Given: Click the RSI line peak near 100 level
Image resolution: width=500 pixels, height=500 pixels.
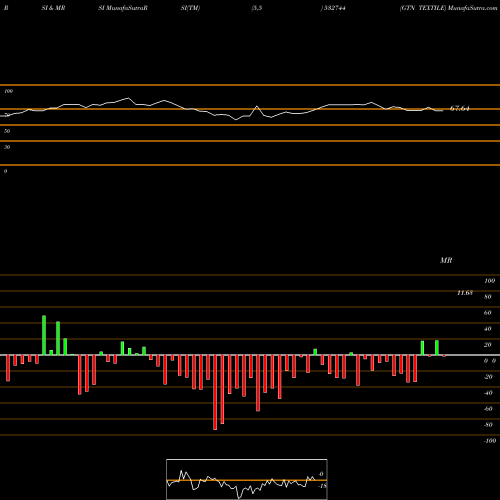Looking at the screenshot, I should pyautogui.click(x=128, y=98).
